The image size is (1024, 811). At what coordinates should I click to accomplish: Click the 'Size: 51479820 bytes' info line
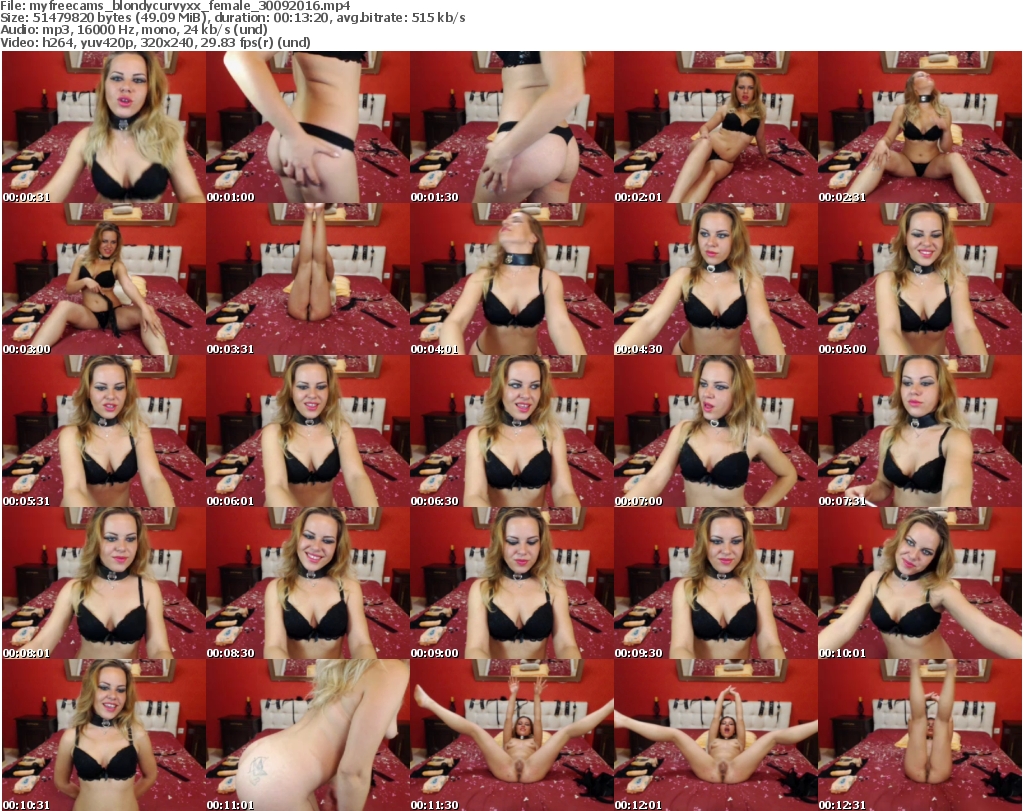tap(232, 18)
